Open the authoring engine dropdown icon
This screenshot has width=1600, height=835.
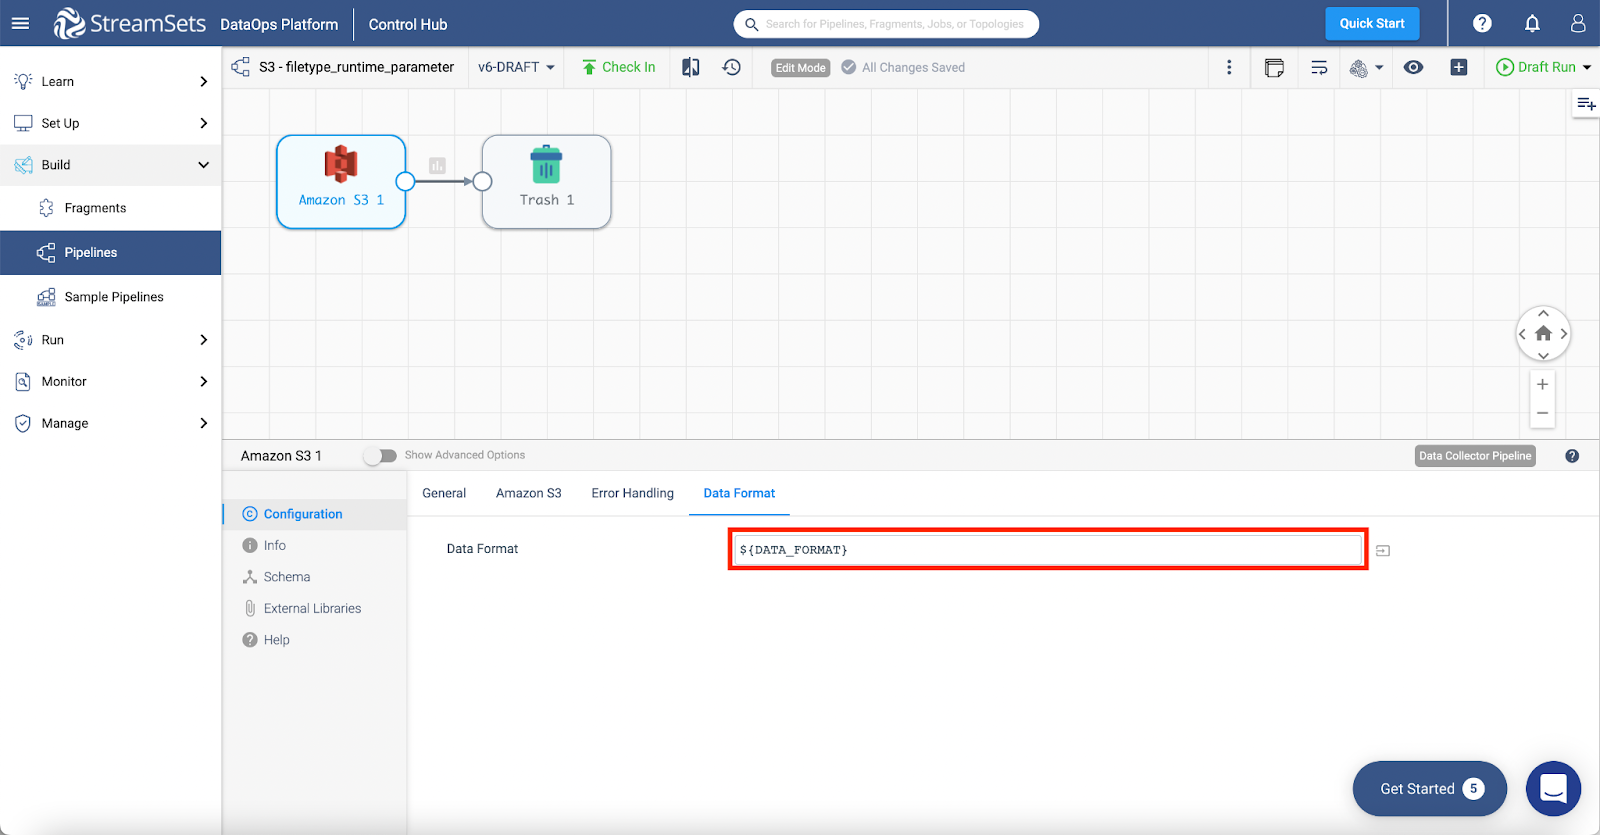coord(1366,67)
